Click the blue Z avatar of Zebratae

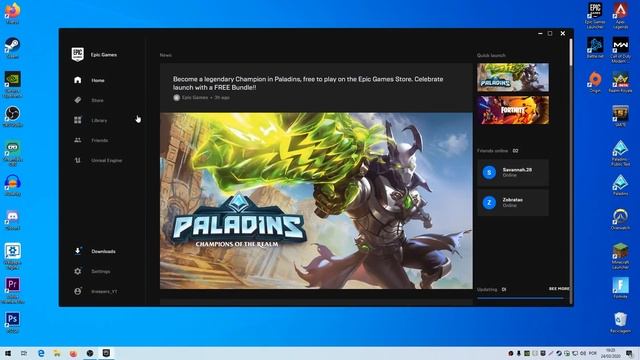coord(489,202)
